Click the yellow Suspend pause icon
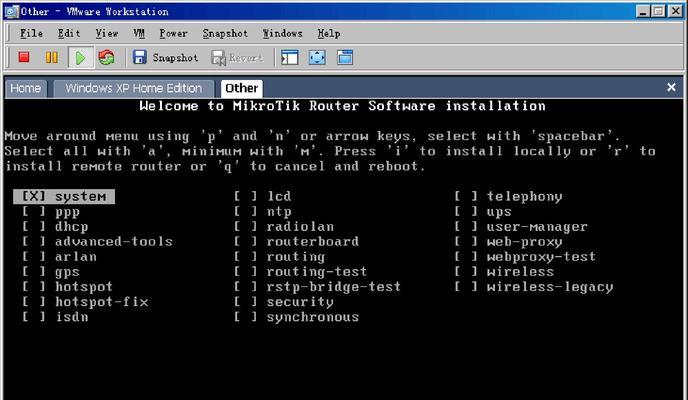688x400 pixels. (x=51, y=57)
